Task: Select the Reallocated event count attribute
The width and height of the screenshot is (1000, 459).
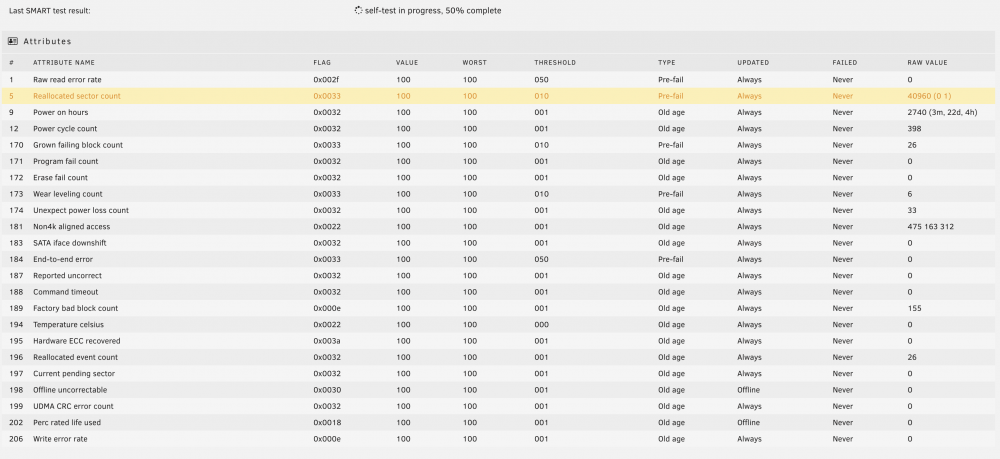Action: (x=75, y=358)
